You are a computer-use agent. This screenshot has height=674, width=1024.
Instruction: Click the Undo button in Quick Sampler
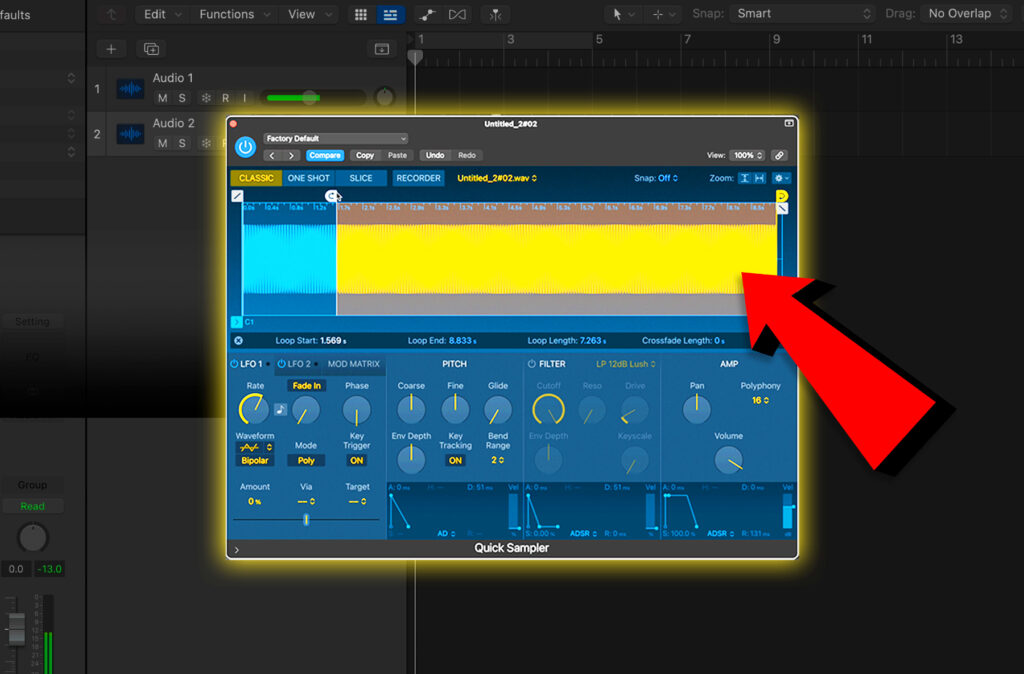click(437, 155)
